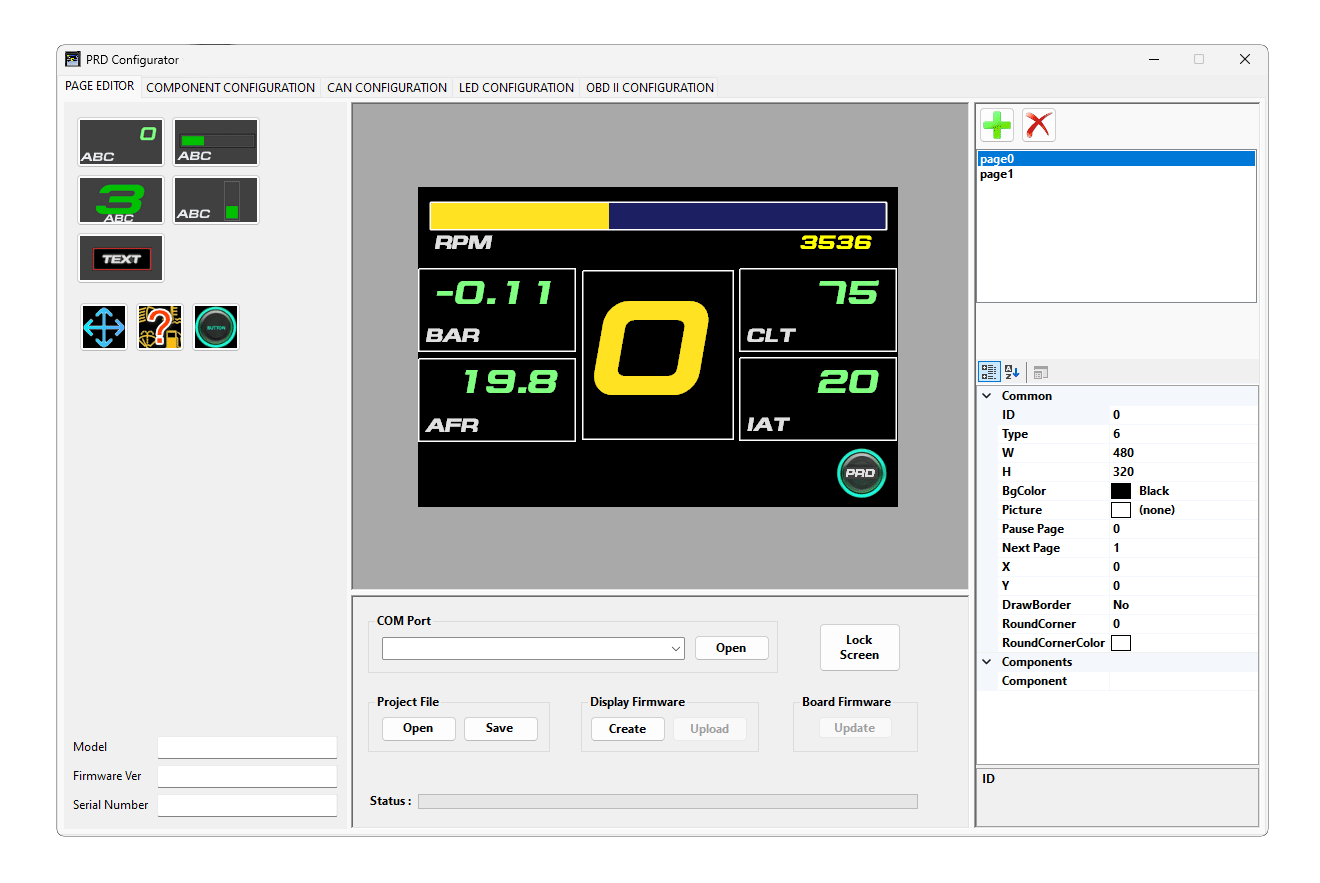Select the TEXT label component icon
This screenshot has height=883, width=1320.
point(121,258)
